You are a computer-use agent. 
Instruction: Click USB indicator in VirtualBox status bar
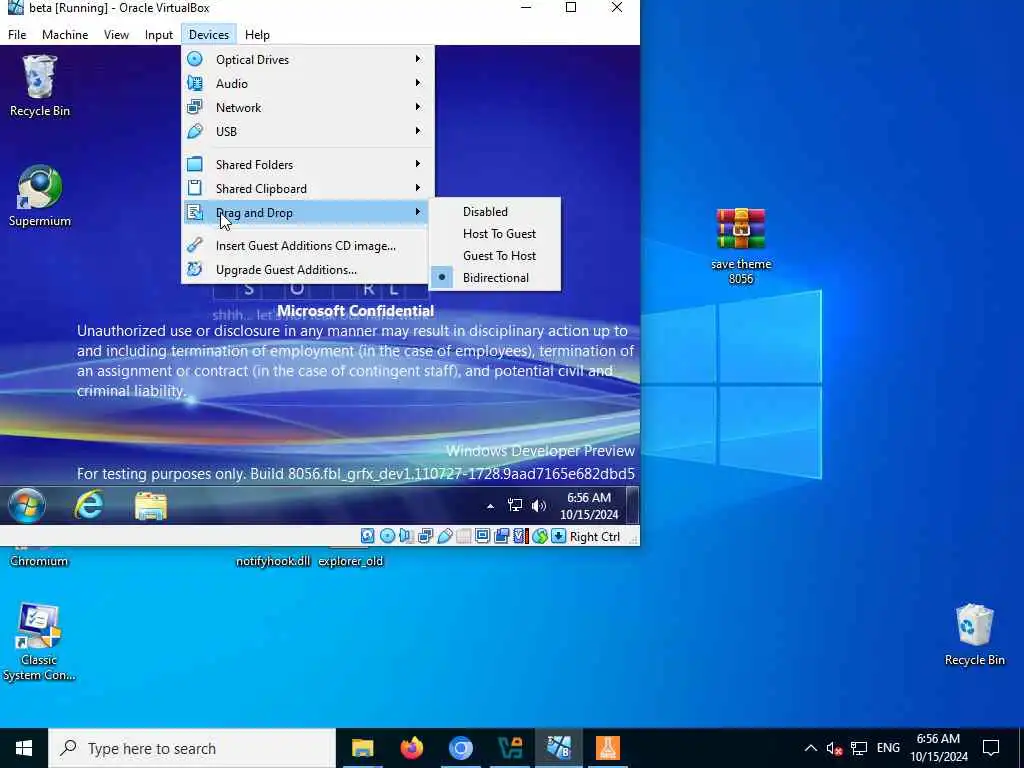pos(445,536)
